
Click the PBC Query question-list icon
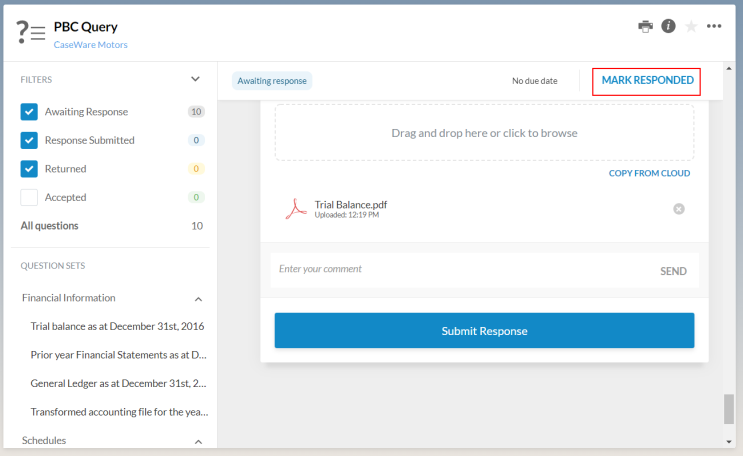point(31,31)
